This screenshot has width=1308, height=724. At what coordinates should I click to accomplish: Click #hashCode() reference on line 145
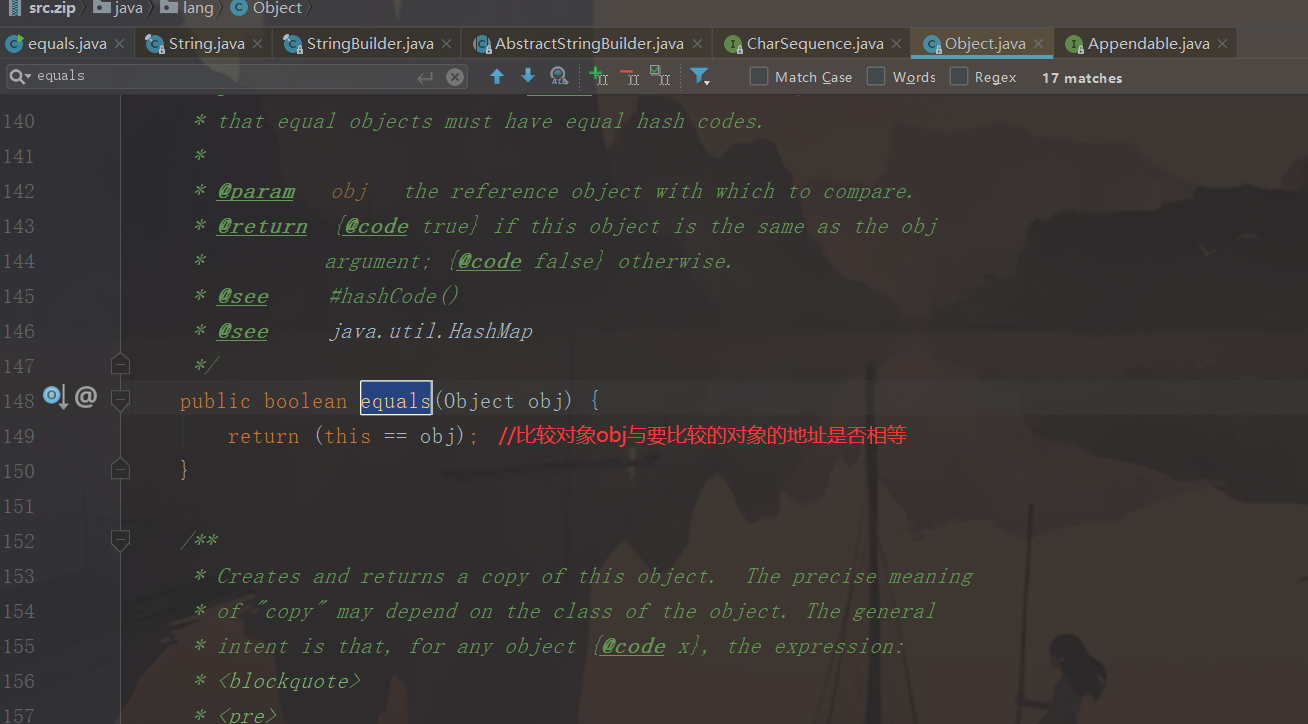[x=395, y=296]
